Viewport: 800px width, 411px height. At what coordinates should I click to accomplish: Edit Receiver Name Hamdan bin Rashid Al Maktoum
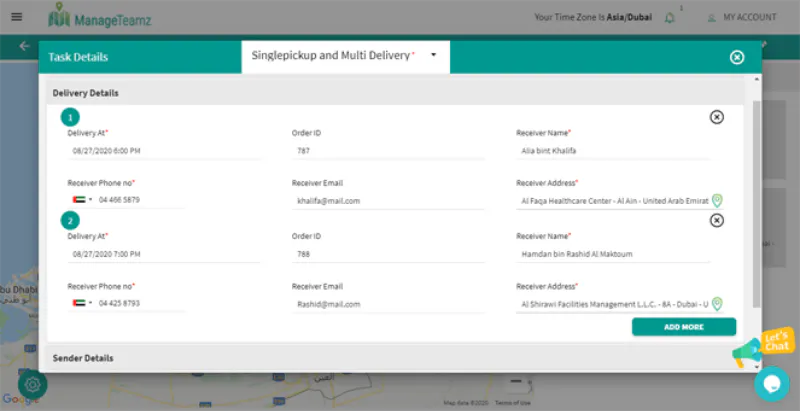613,254
